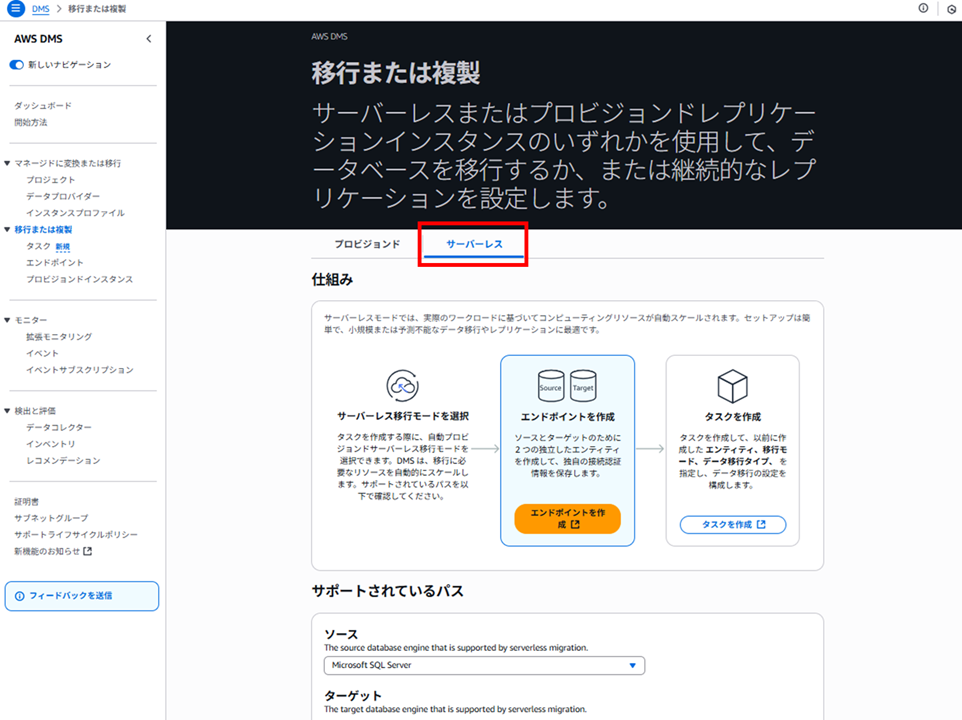Click the AWS DMS label above page title
The width and height of the screenshot is (962, 720).
click(x=329, y=37)
